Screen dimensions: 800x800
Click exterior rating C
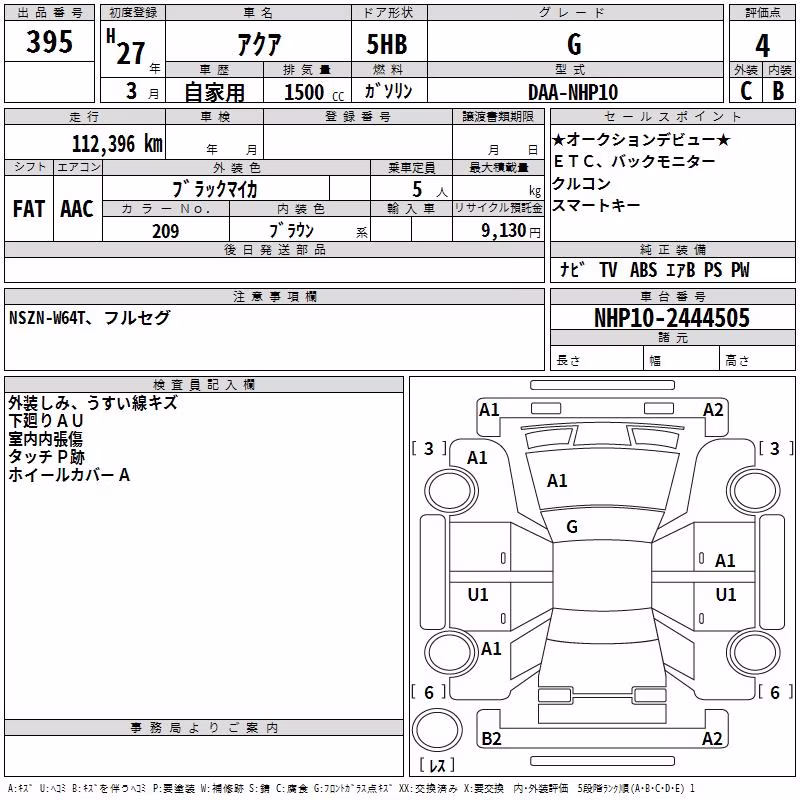746,91
